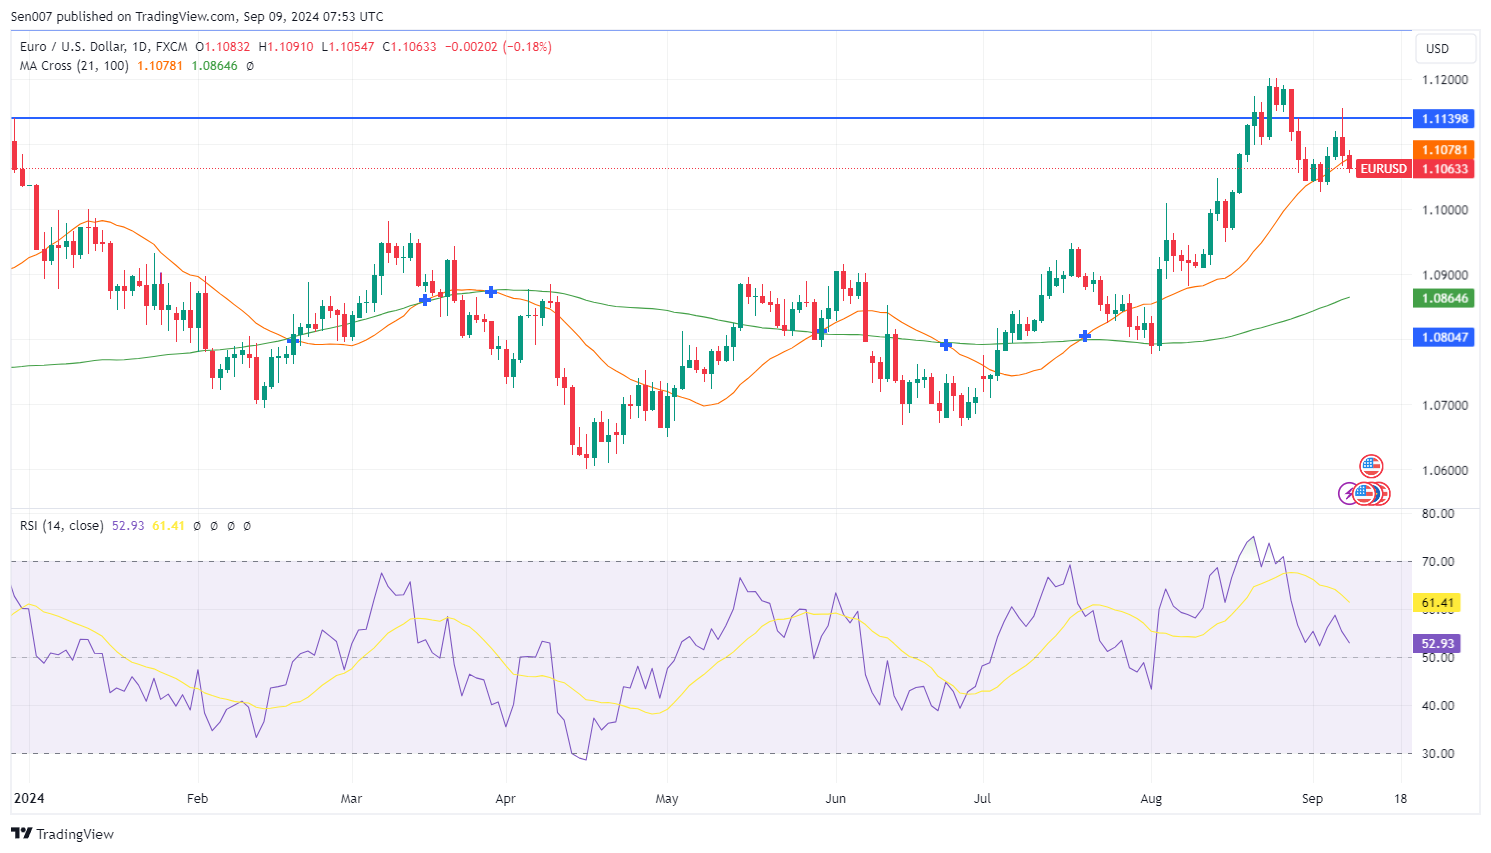This screenshot has height=853, width=1491.
Task: Click the 1.10000 price scale label
Action: point(1445,210)
